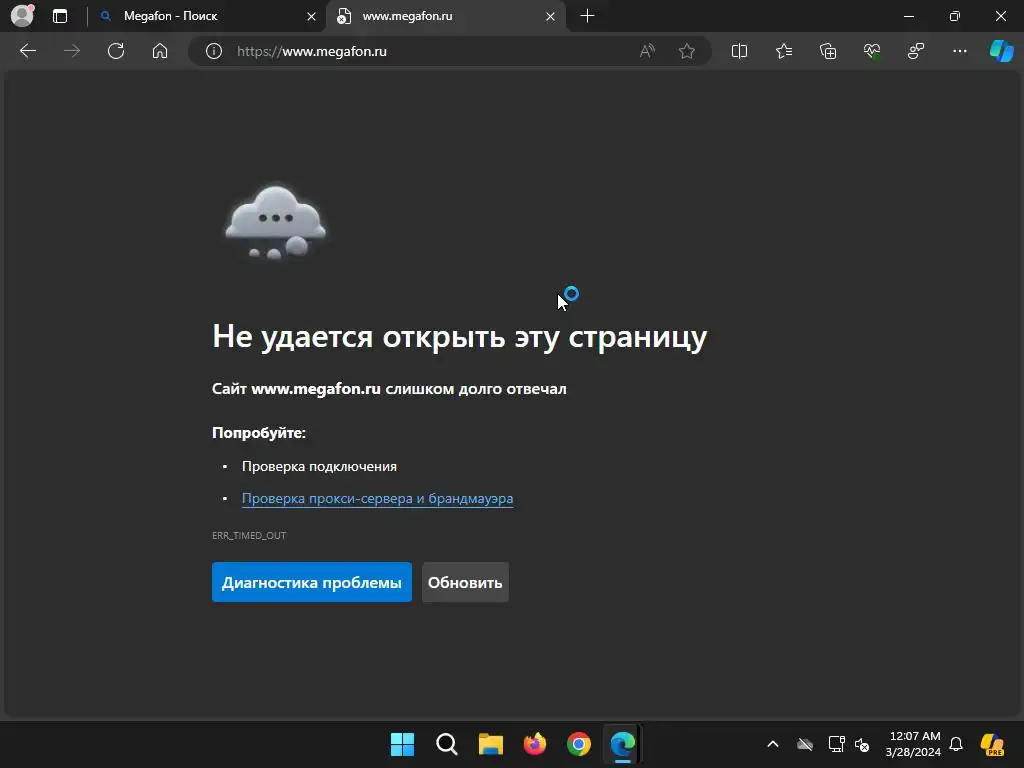The height and width of the screenshot is (768, 1024).
Task: Go to the home page
Action: click(x=160, y=51)
